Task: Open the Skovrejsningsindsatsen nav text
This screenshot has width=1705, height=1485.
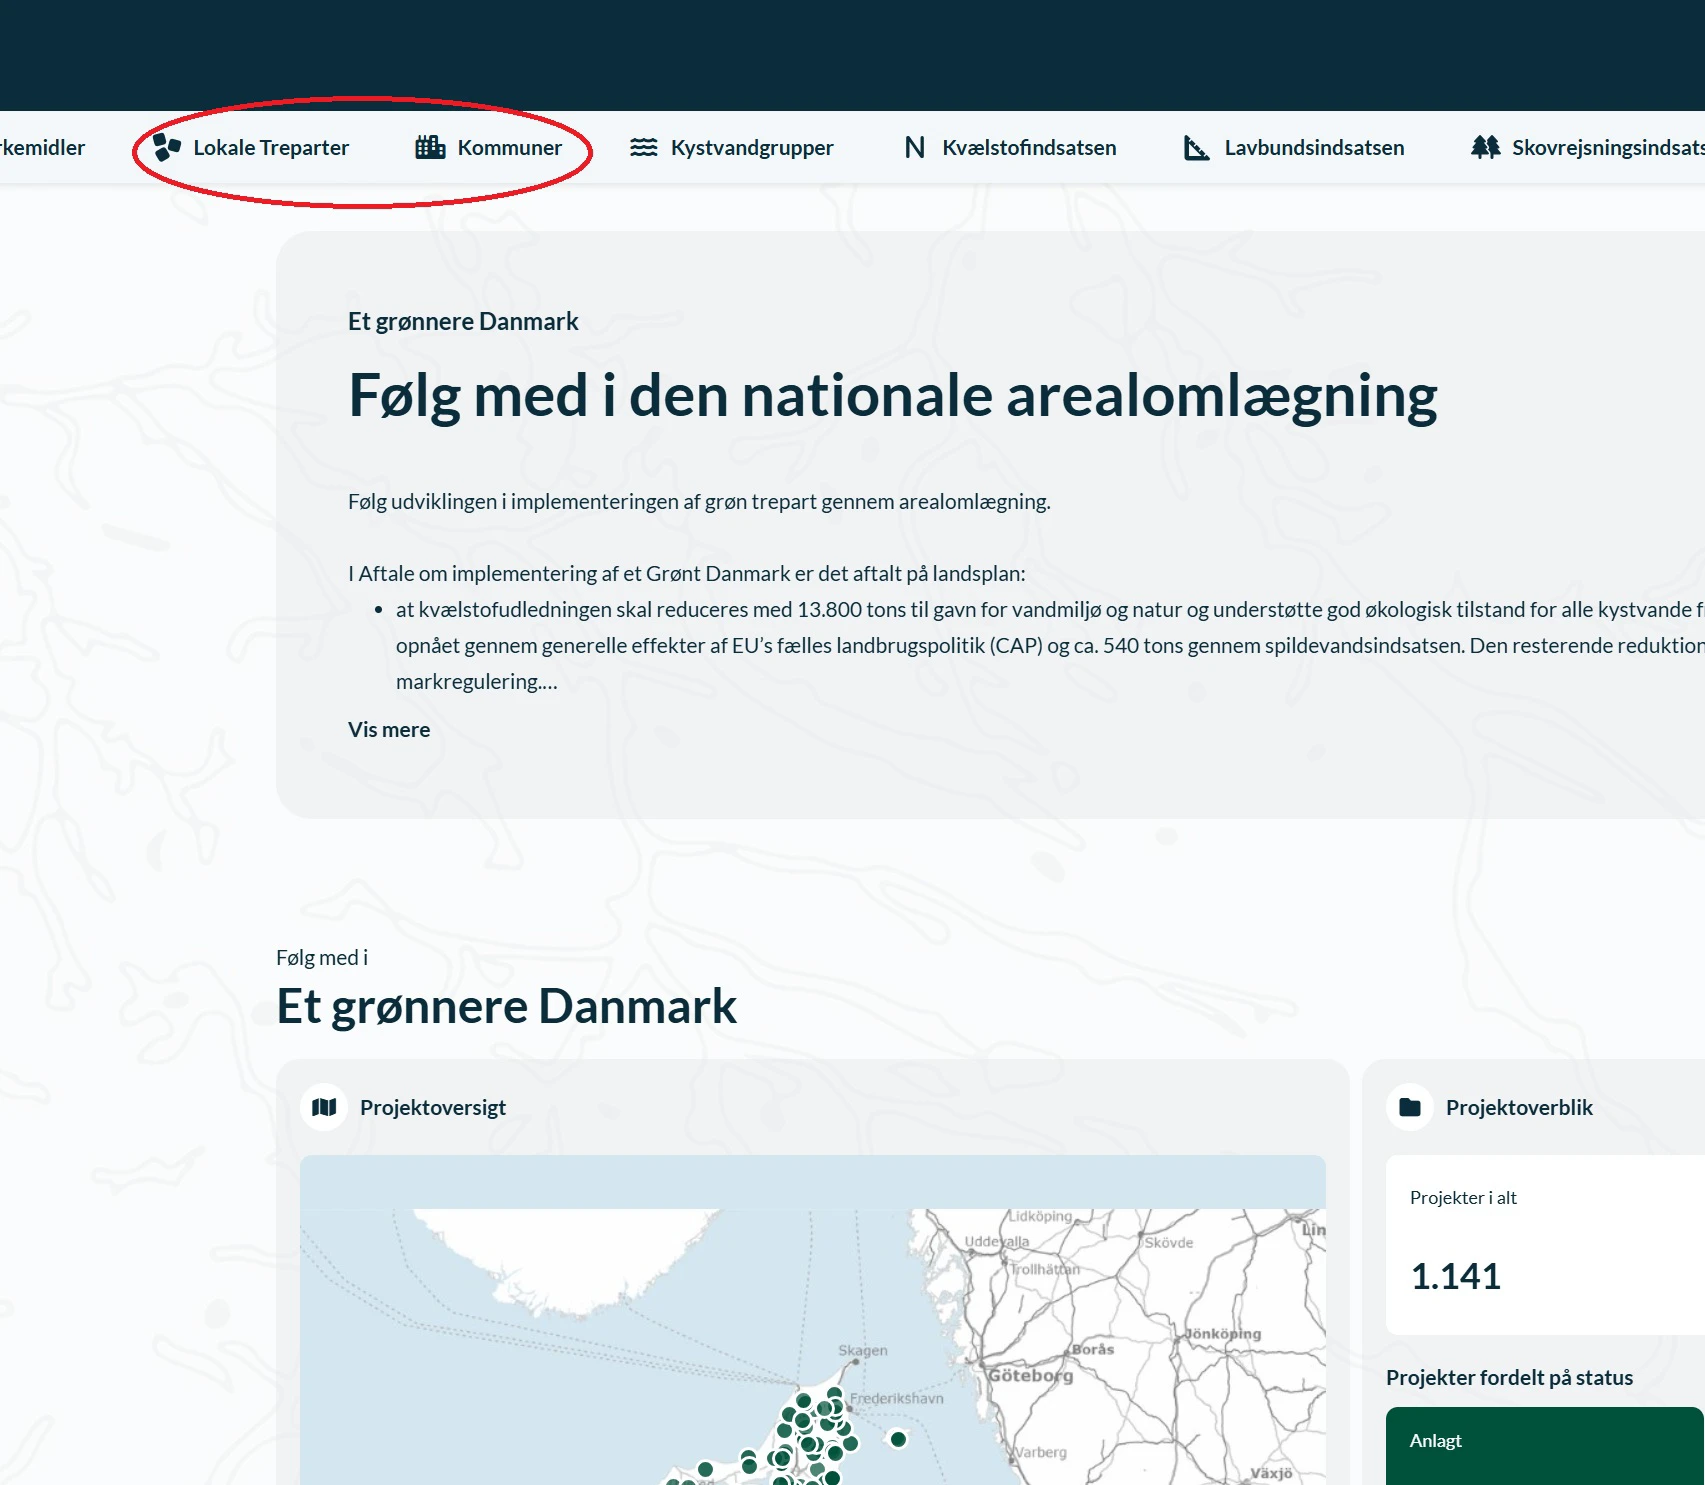Action: point(1606,148)
